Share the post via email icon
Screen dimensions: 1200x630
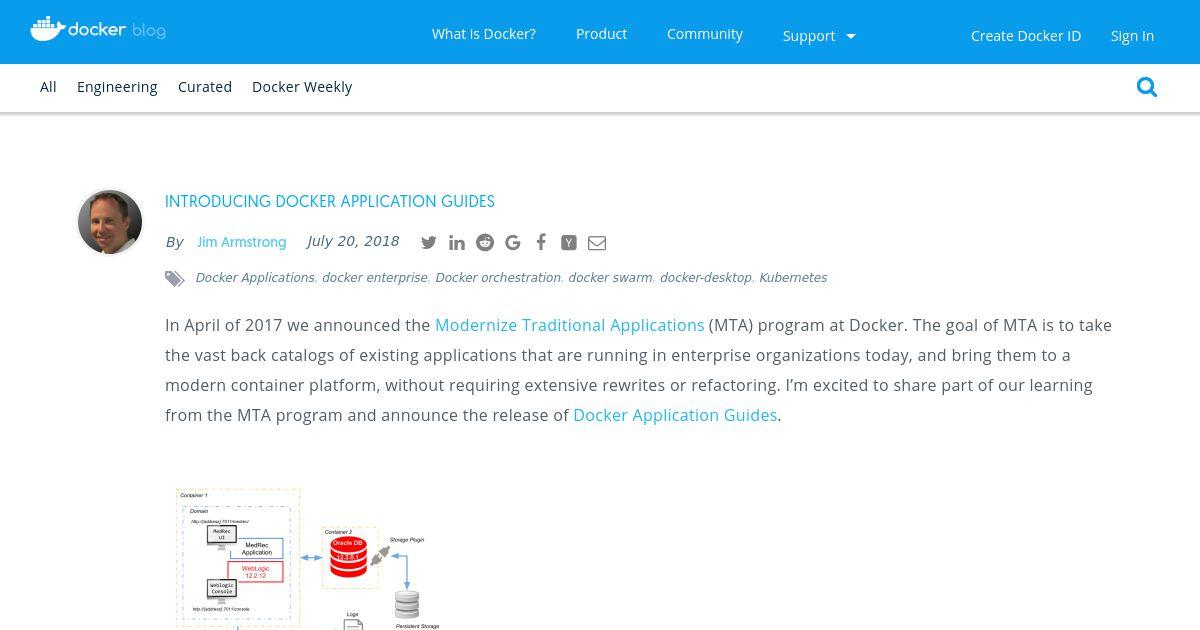[x=597, y=242]
